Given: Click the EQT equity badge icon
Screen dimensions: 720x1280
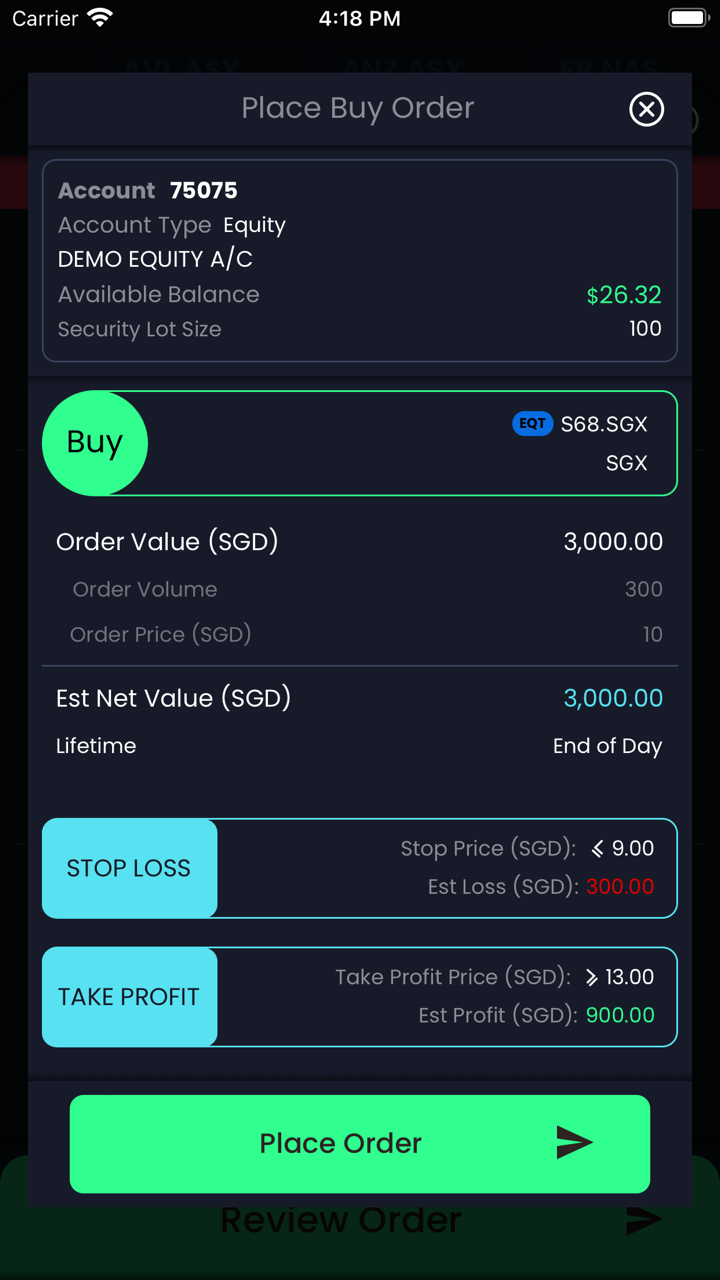Looking at the screenshot, I should pyautogui.click(x=532, y=424).
